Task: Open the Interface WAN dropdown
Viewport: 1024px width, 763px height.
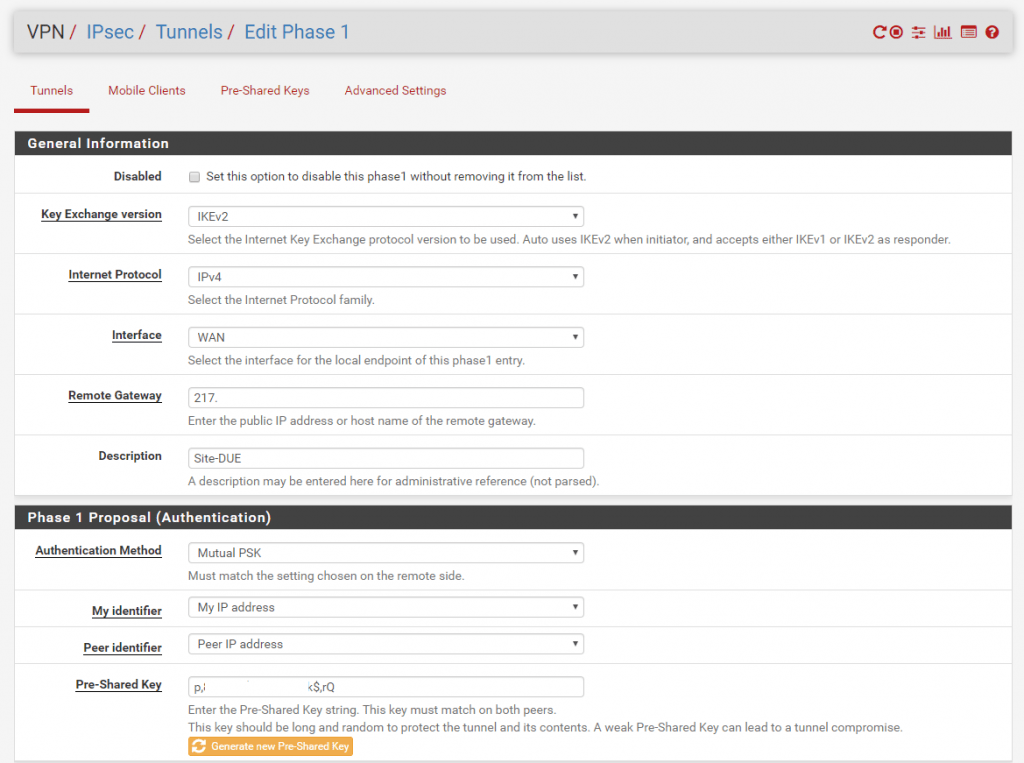Action: [385, 337]
